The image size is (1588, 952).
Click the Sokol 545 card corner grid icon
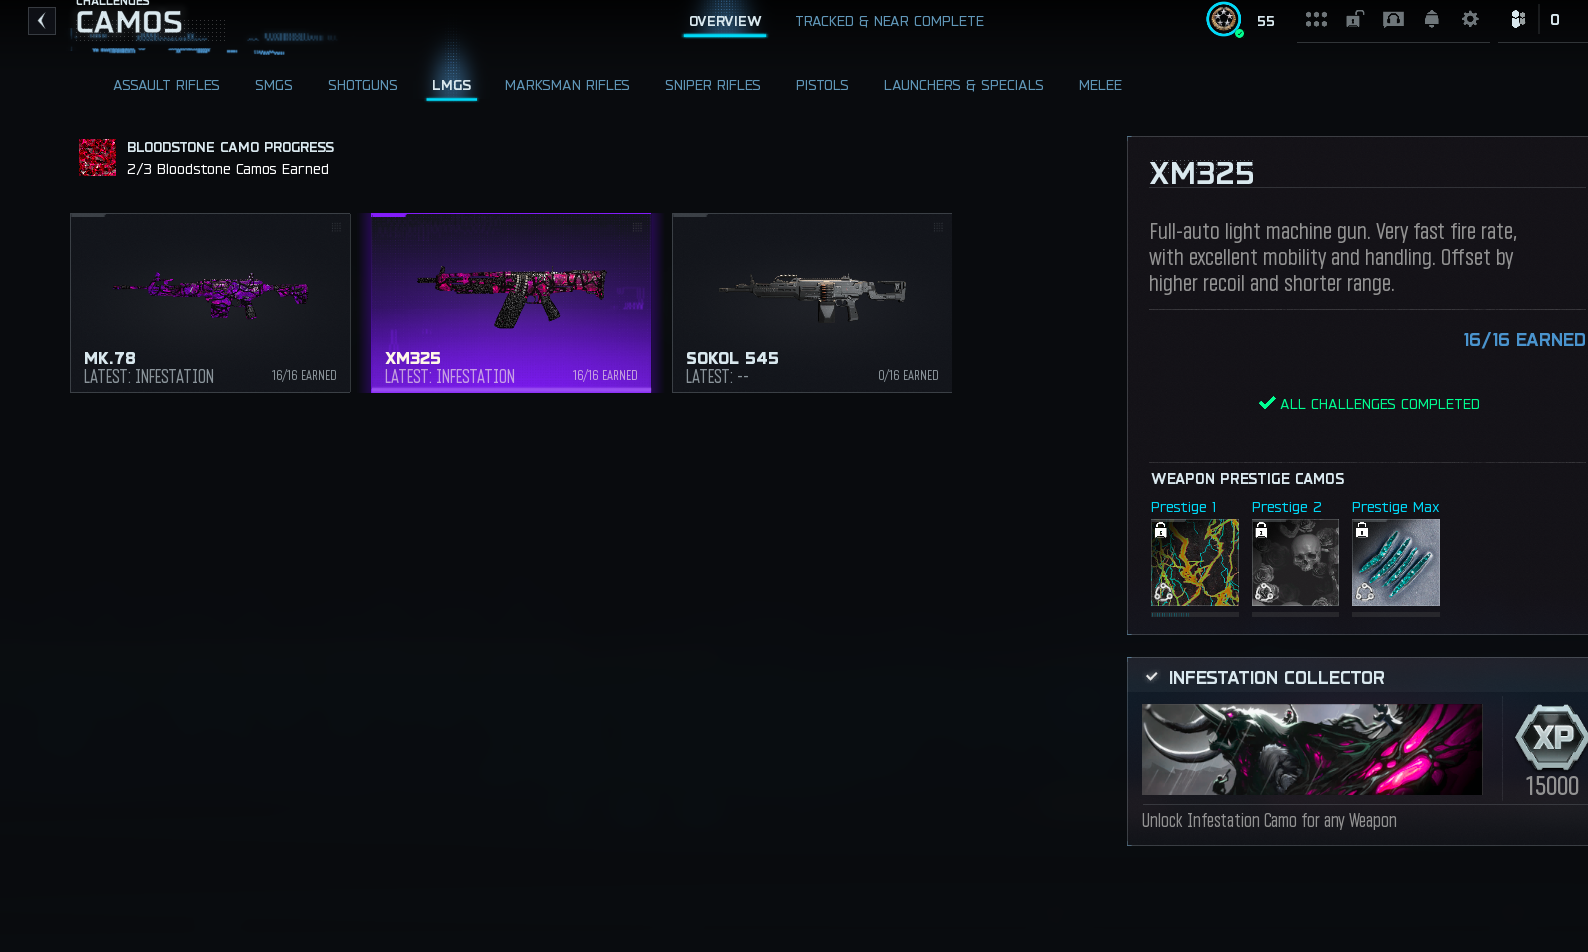click(x=939, y=227)
